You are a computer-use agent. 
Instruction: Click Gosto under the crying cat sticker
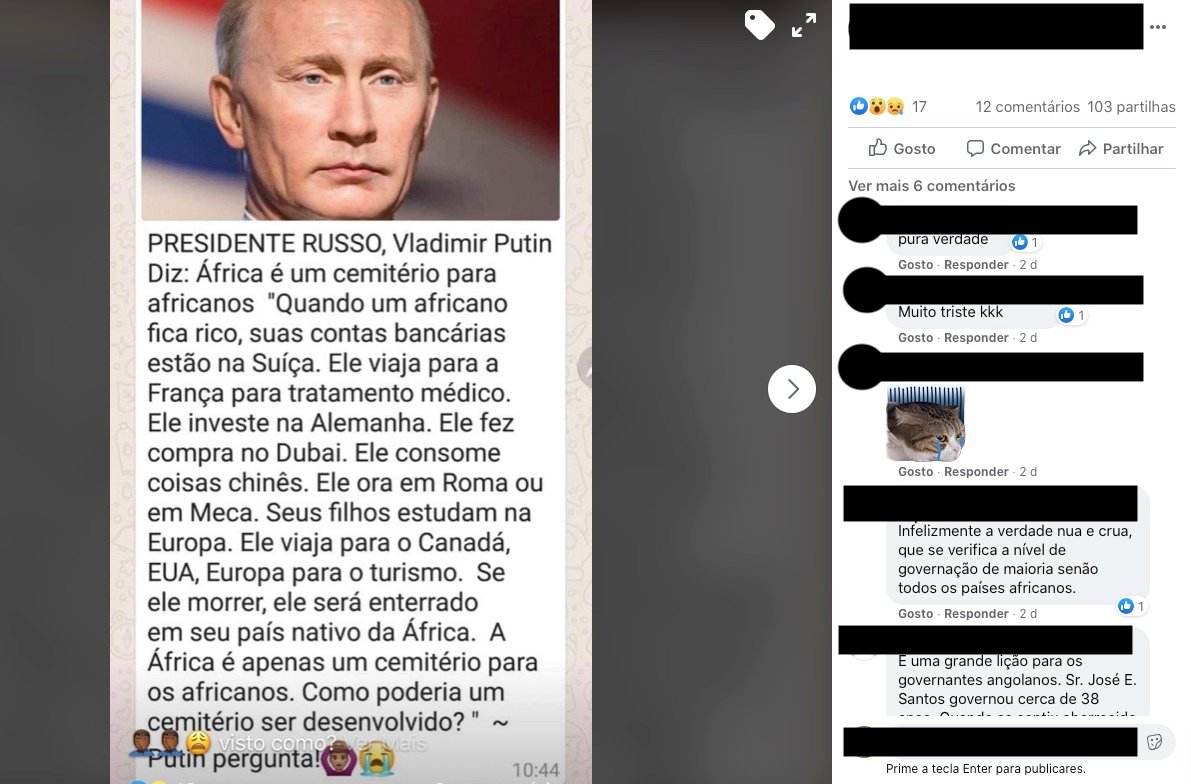915,471
